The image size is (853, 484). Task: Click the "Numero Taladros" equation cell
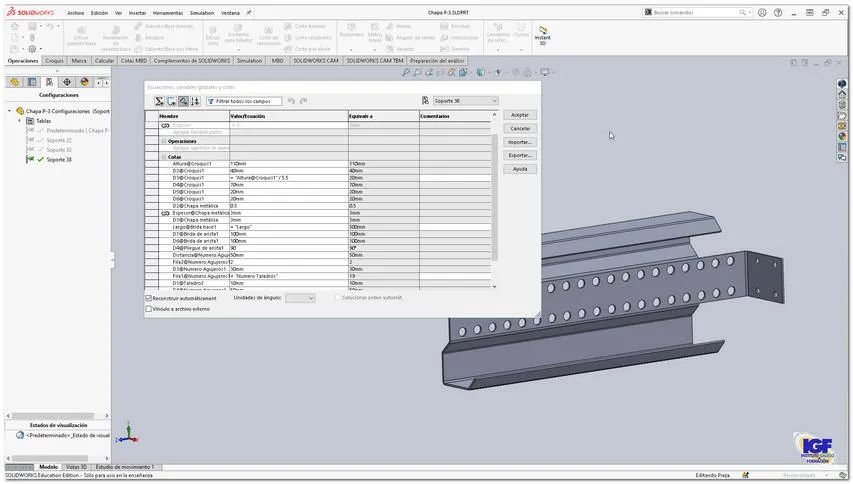pyautogui.click(x=289, y=276)
